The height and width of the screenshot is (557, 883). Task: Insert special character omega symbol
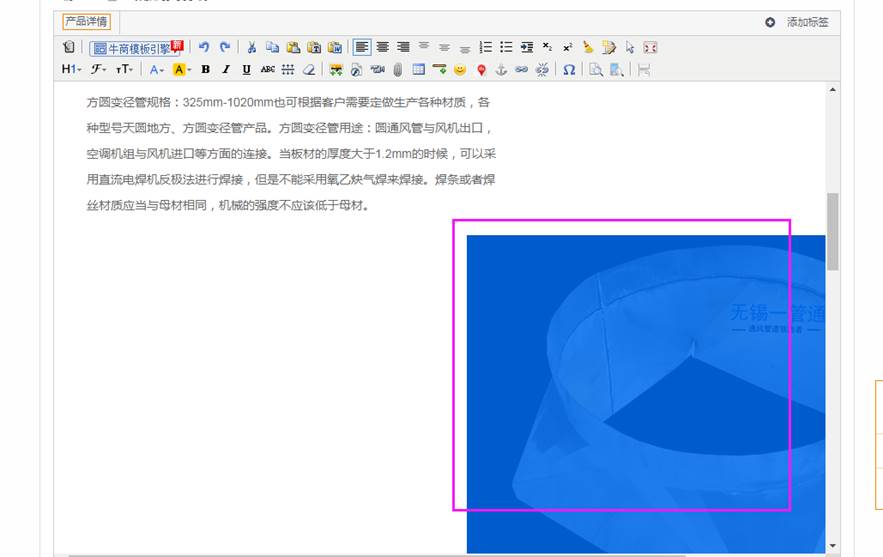tap(569, 69)
